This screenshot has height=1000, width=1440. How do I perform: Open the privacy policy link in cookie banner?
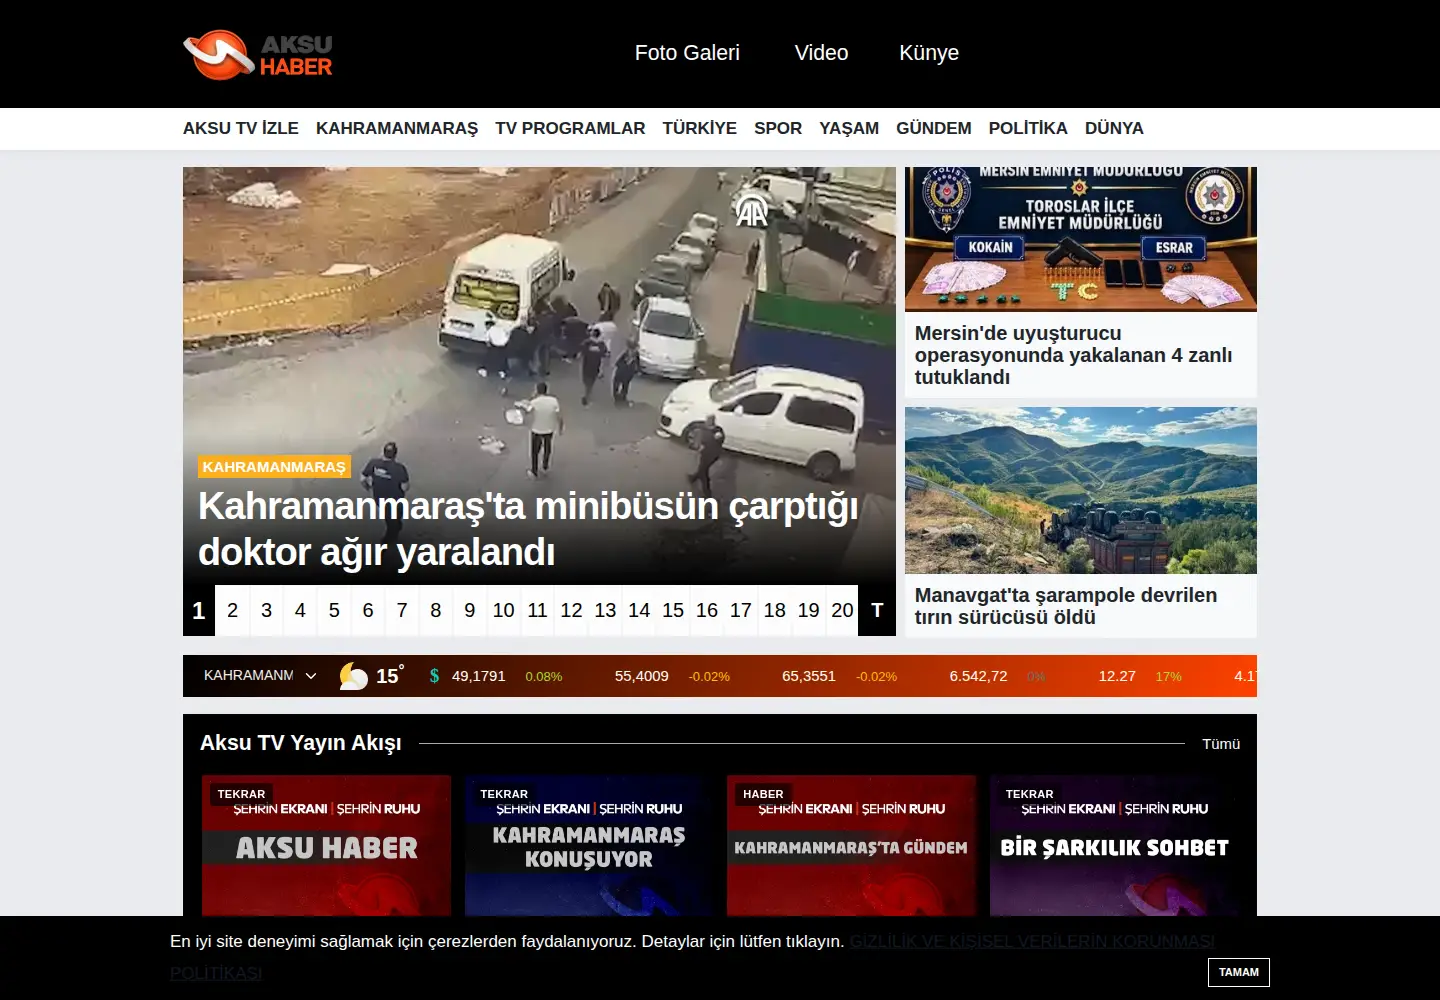[x=692, y=957]
